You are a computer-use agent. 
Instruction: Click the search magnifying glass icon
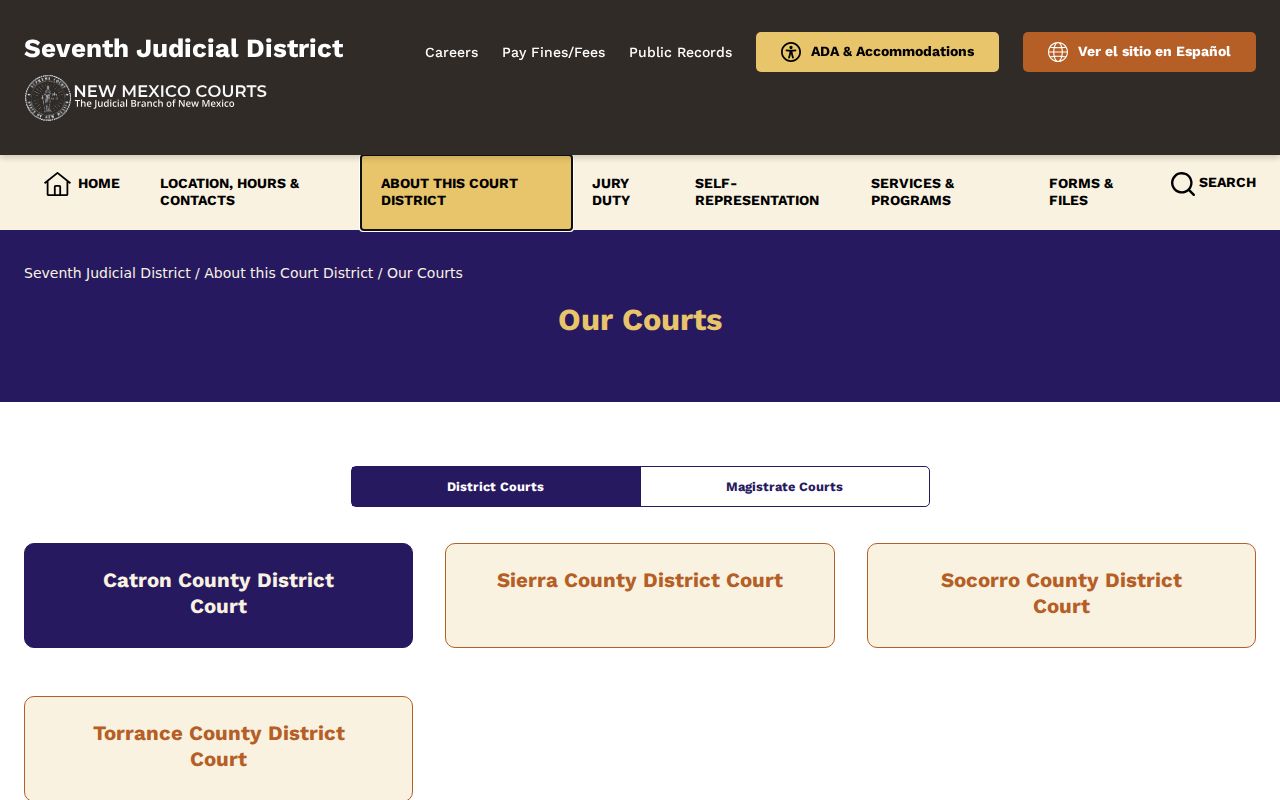[1182, 184]
